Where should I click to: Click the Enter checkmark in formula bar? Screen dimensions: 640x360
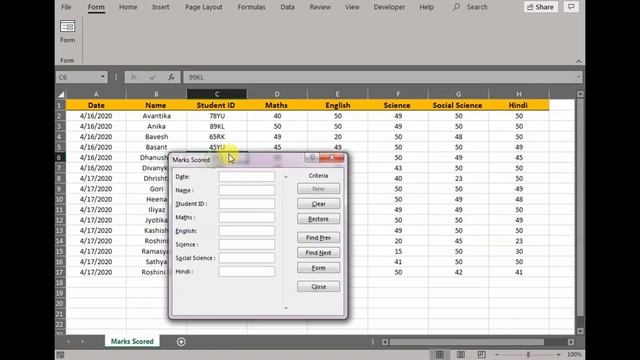153,77
